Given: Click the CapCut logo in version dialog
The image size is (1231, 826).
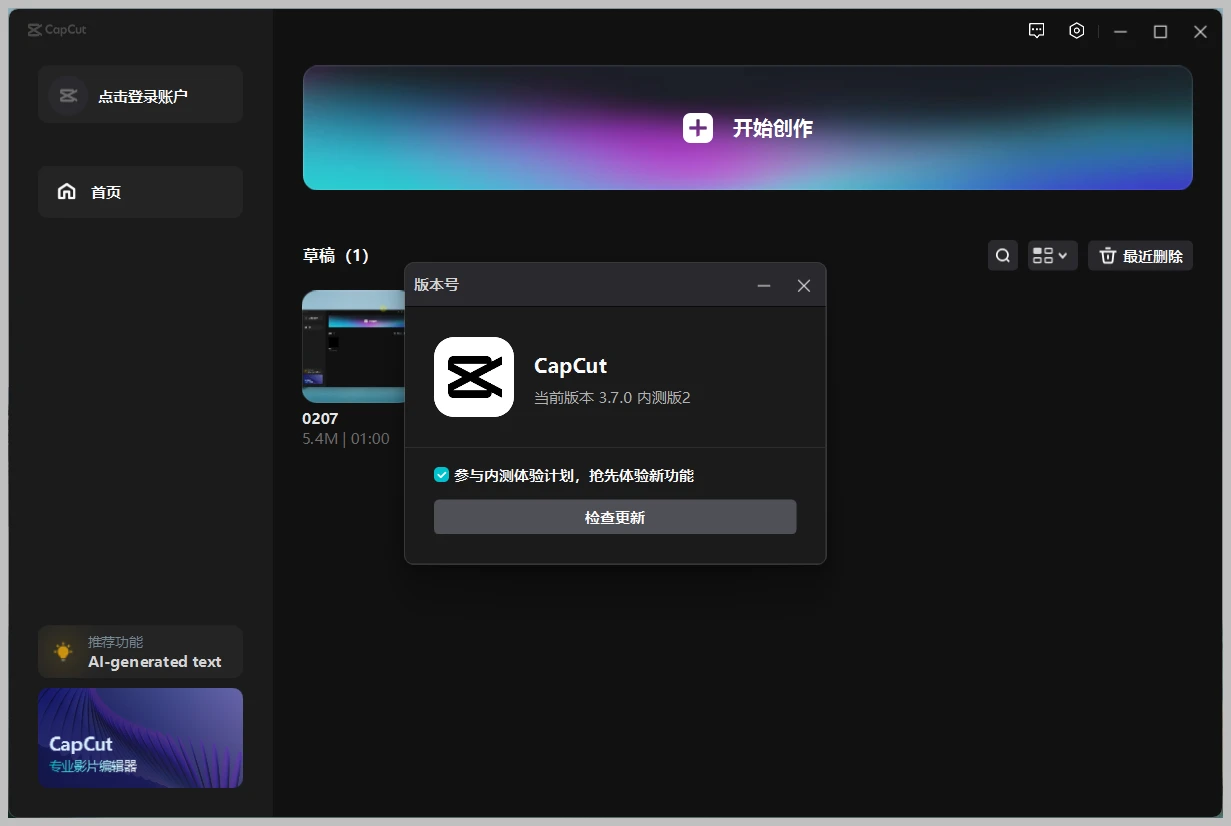Looking at the screenshot, I should pos(473,377).
